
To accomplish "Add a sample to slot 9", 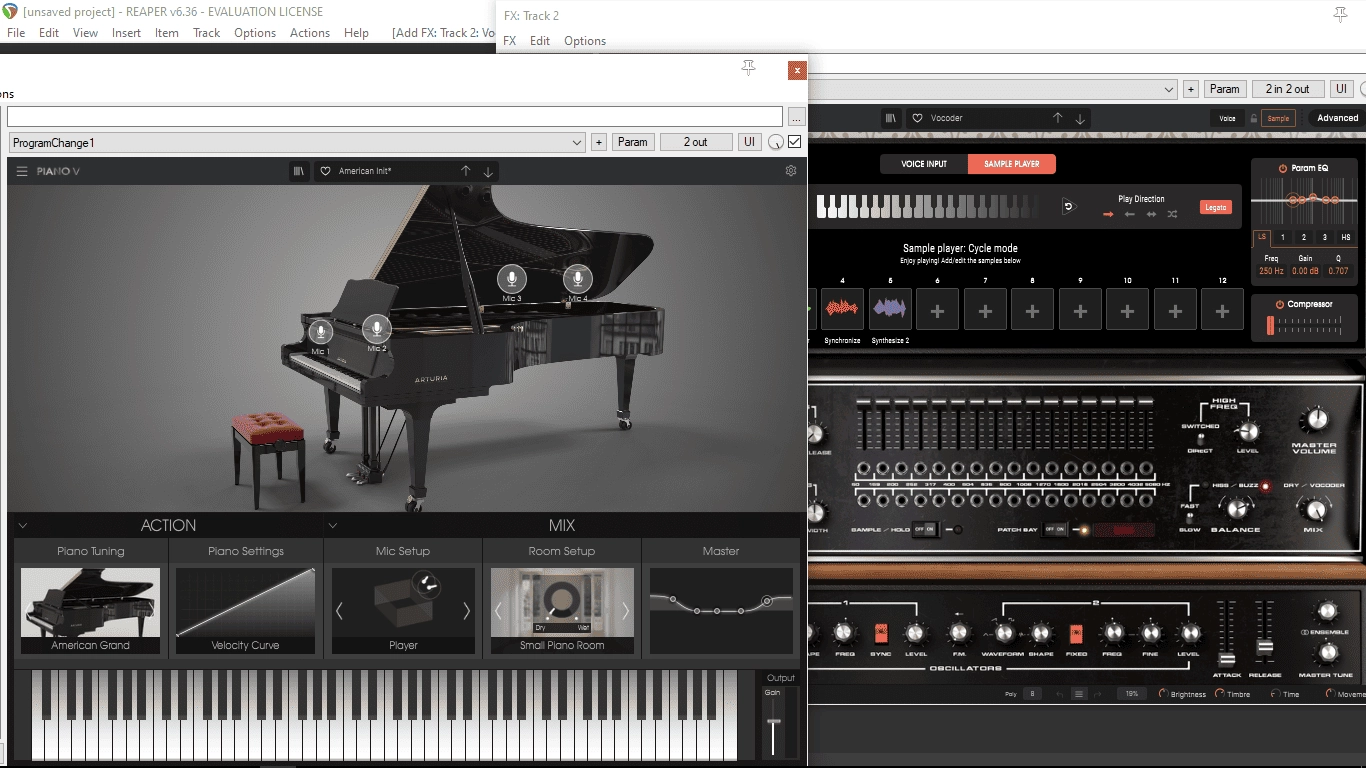I will point(1080,310).
